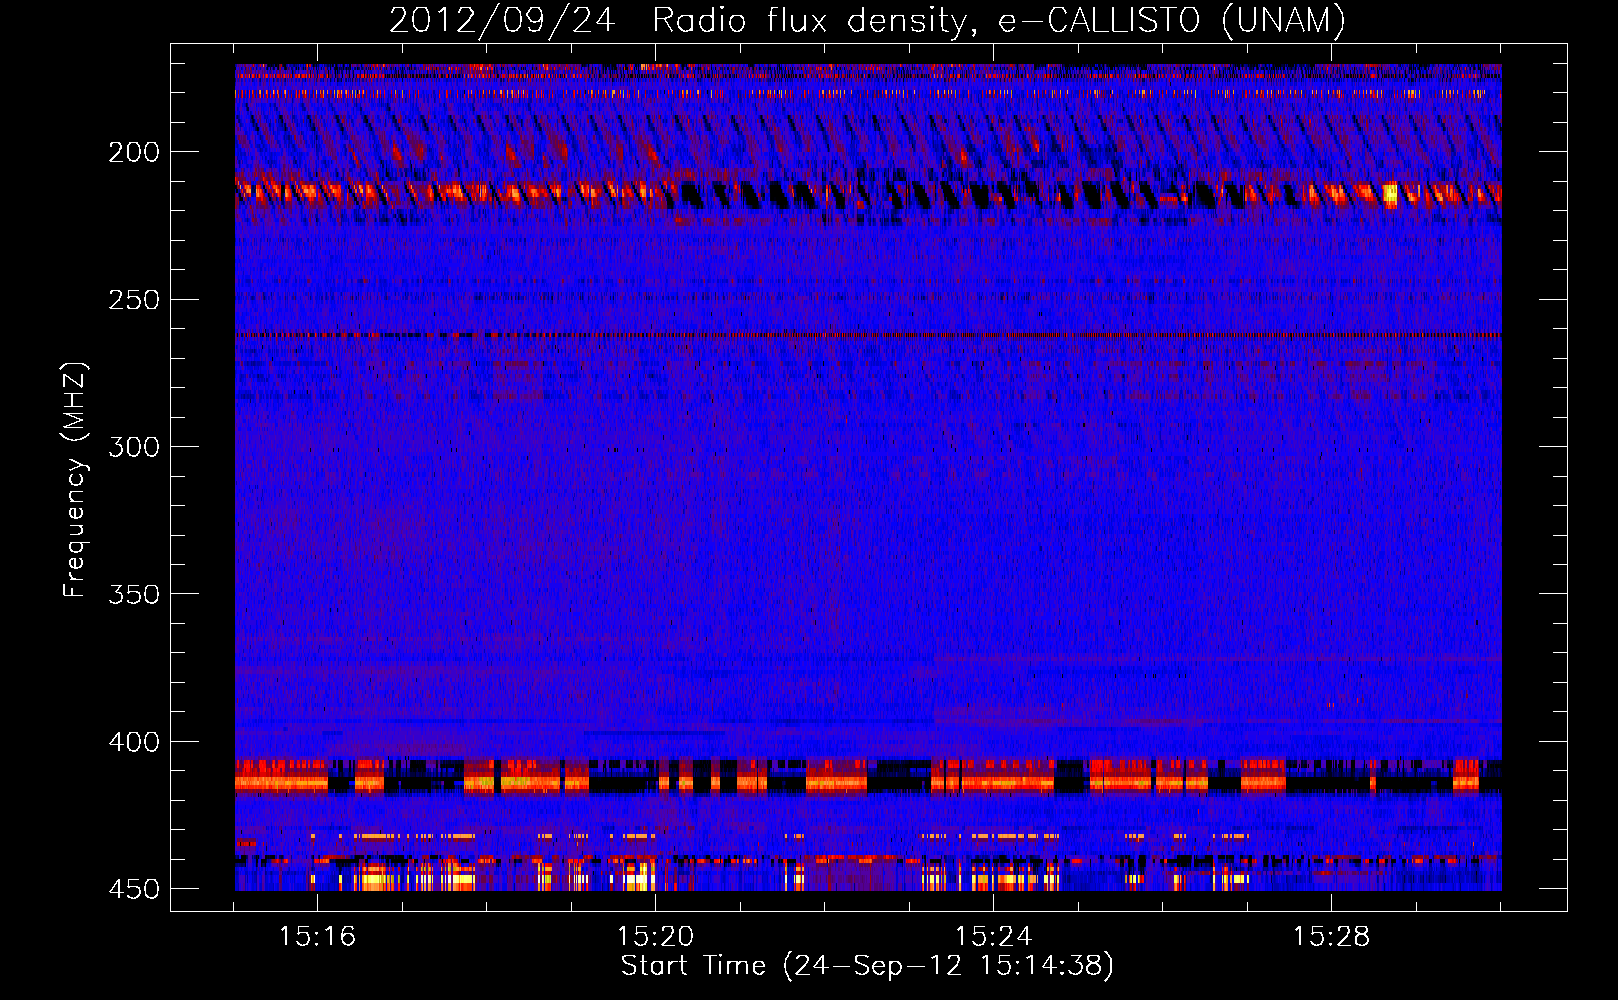Image resolution: width=1618 pixels, height=1000 pixels.
Task: Click the 200 frequency tick label
Action: click(x=134, y=152)
